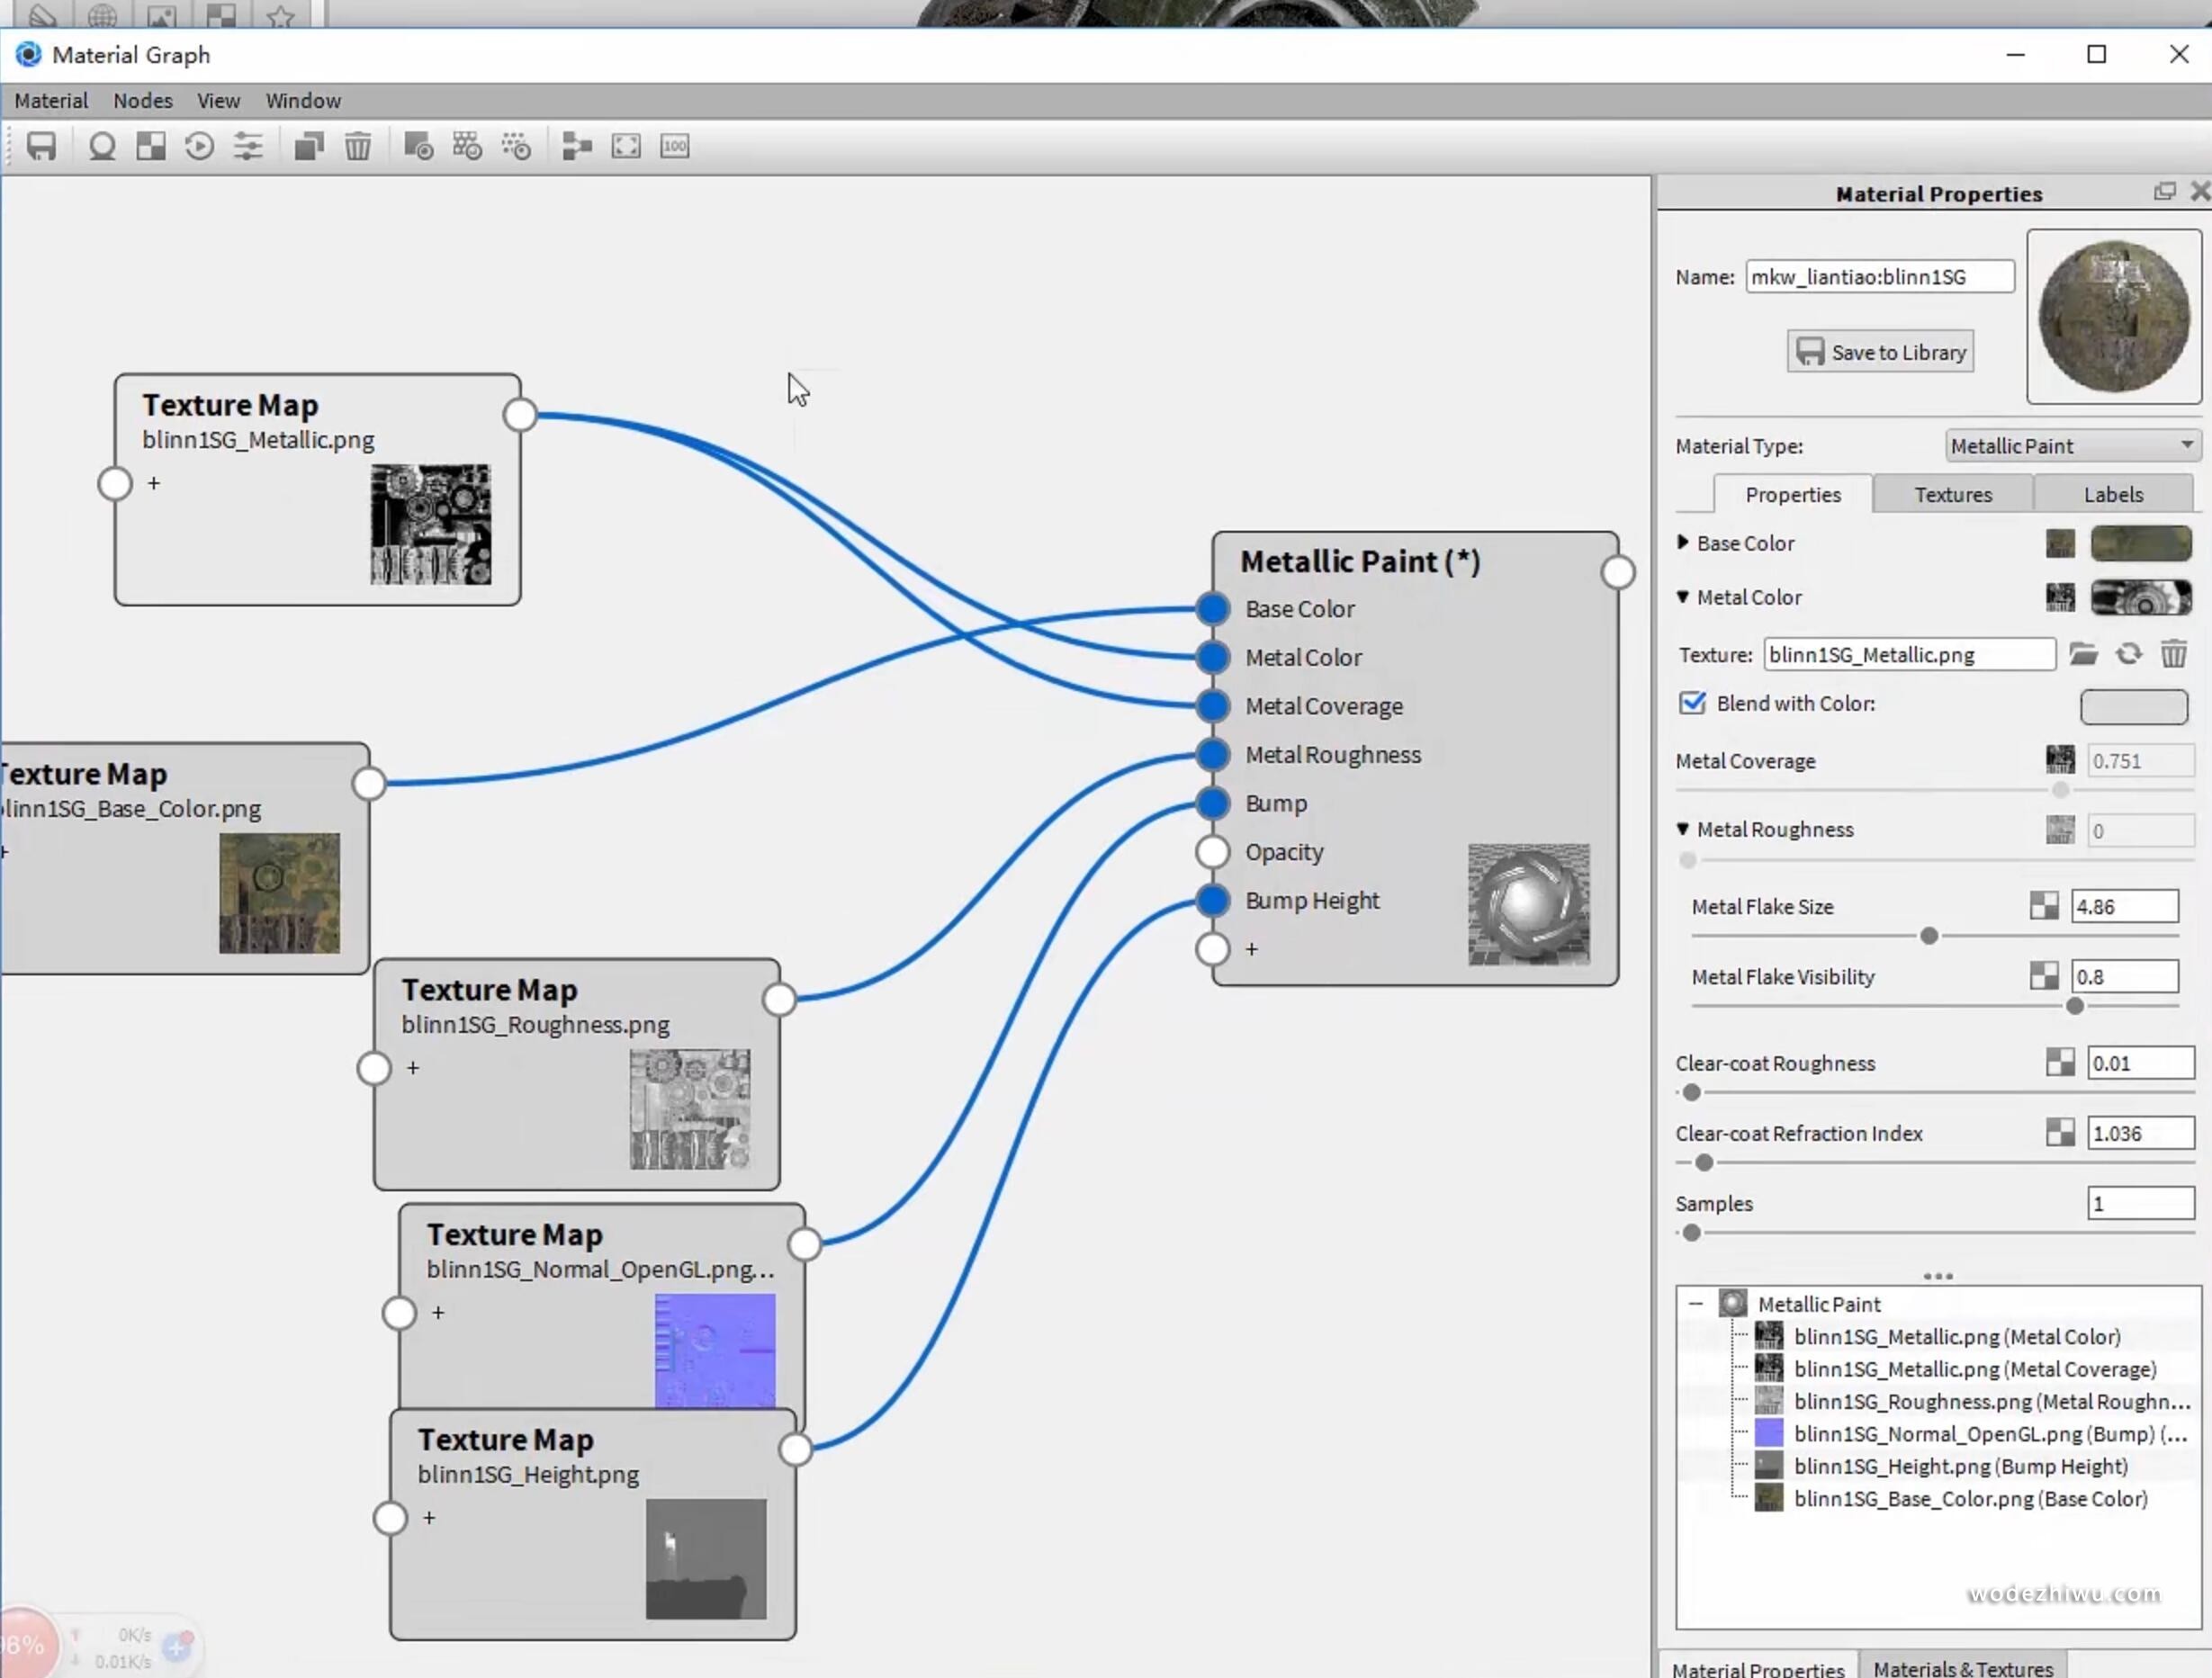
Task: Click the Save to Library button
Action: pyautogui.click(x=1879, y=352)
